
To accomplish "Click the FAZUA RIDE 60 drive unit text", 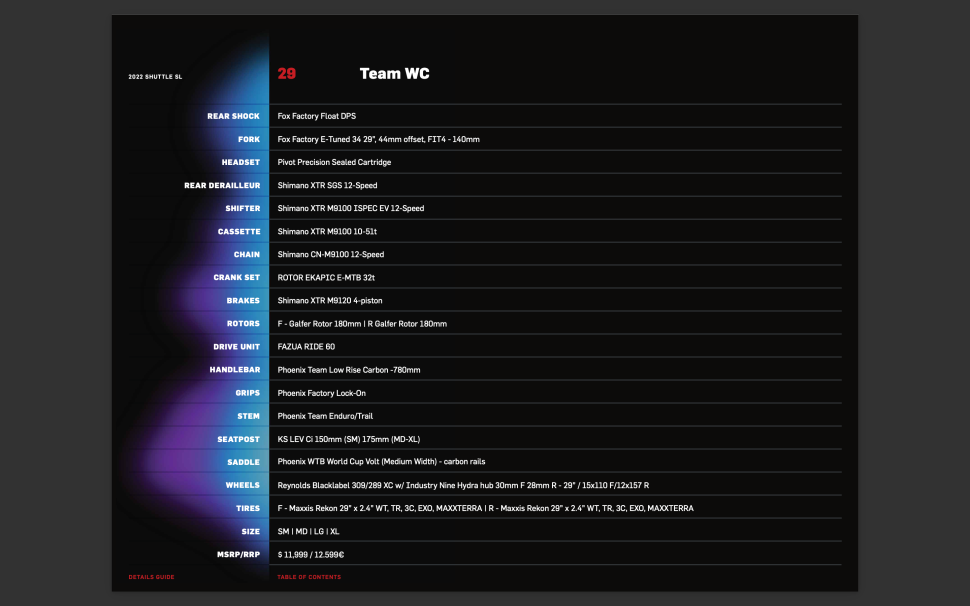I will pyautogui.click(x=306, y=347).
